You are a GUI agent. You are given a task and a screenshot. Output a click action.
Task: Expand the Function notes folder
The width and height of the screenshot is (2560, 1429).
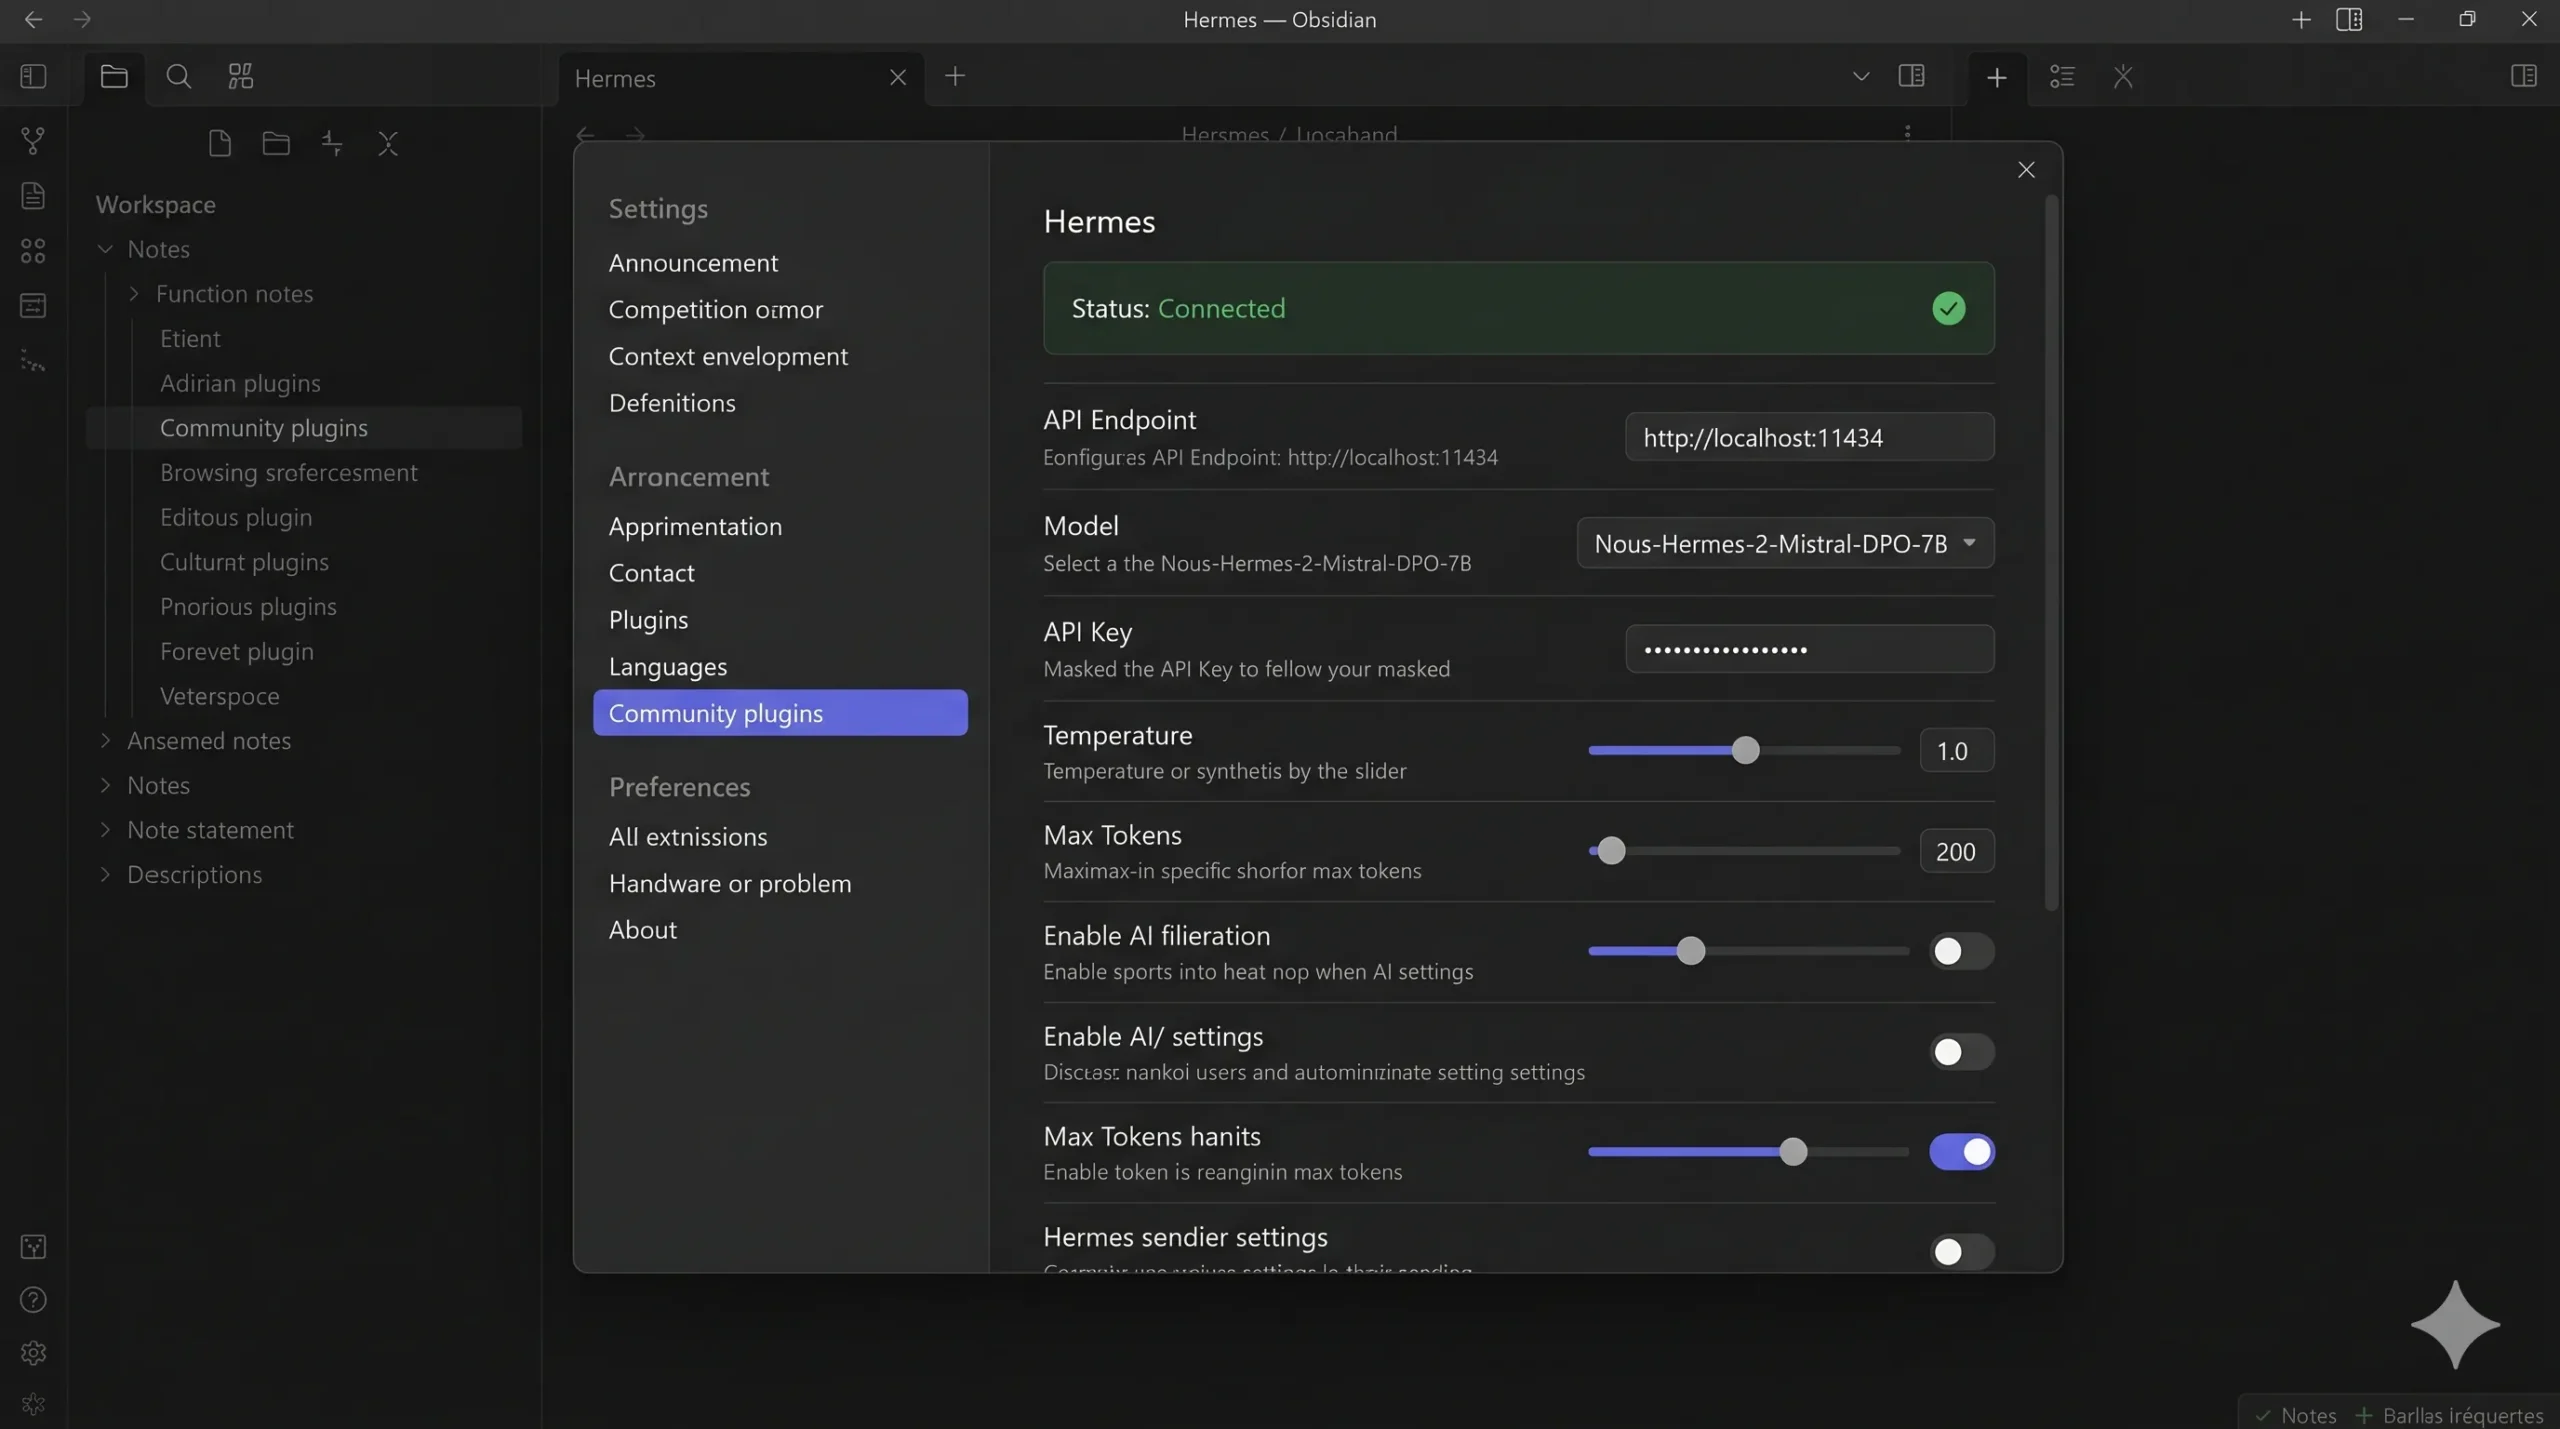coord(134,294)
